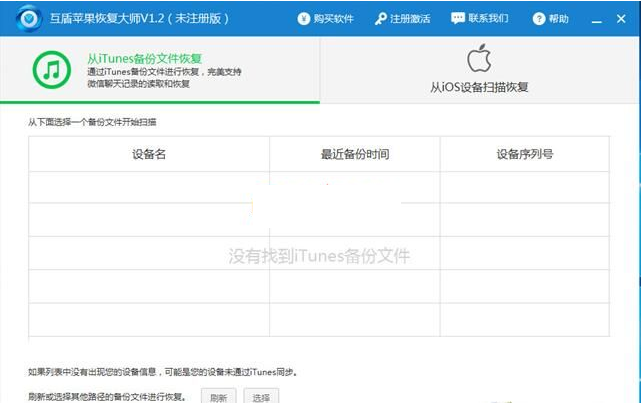Click the Apple logo icon
This screenshot has width=641, height=403.
[x=479, y=59]
